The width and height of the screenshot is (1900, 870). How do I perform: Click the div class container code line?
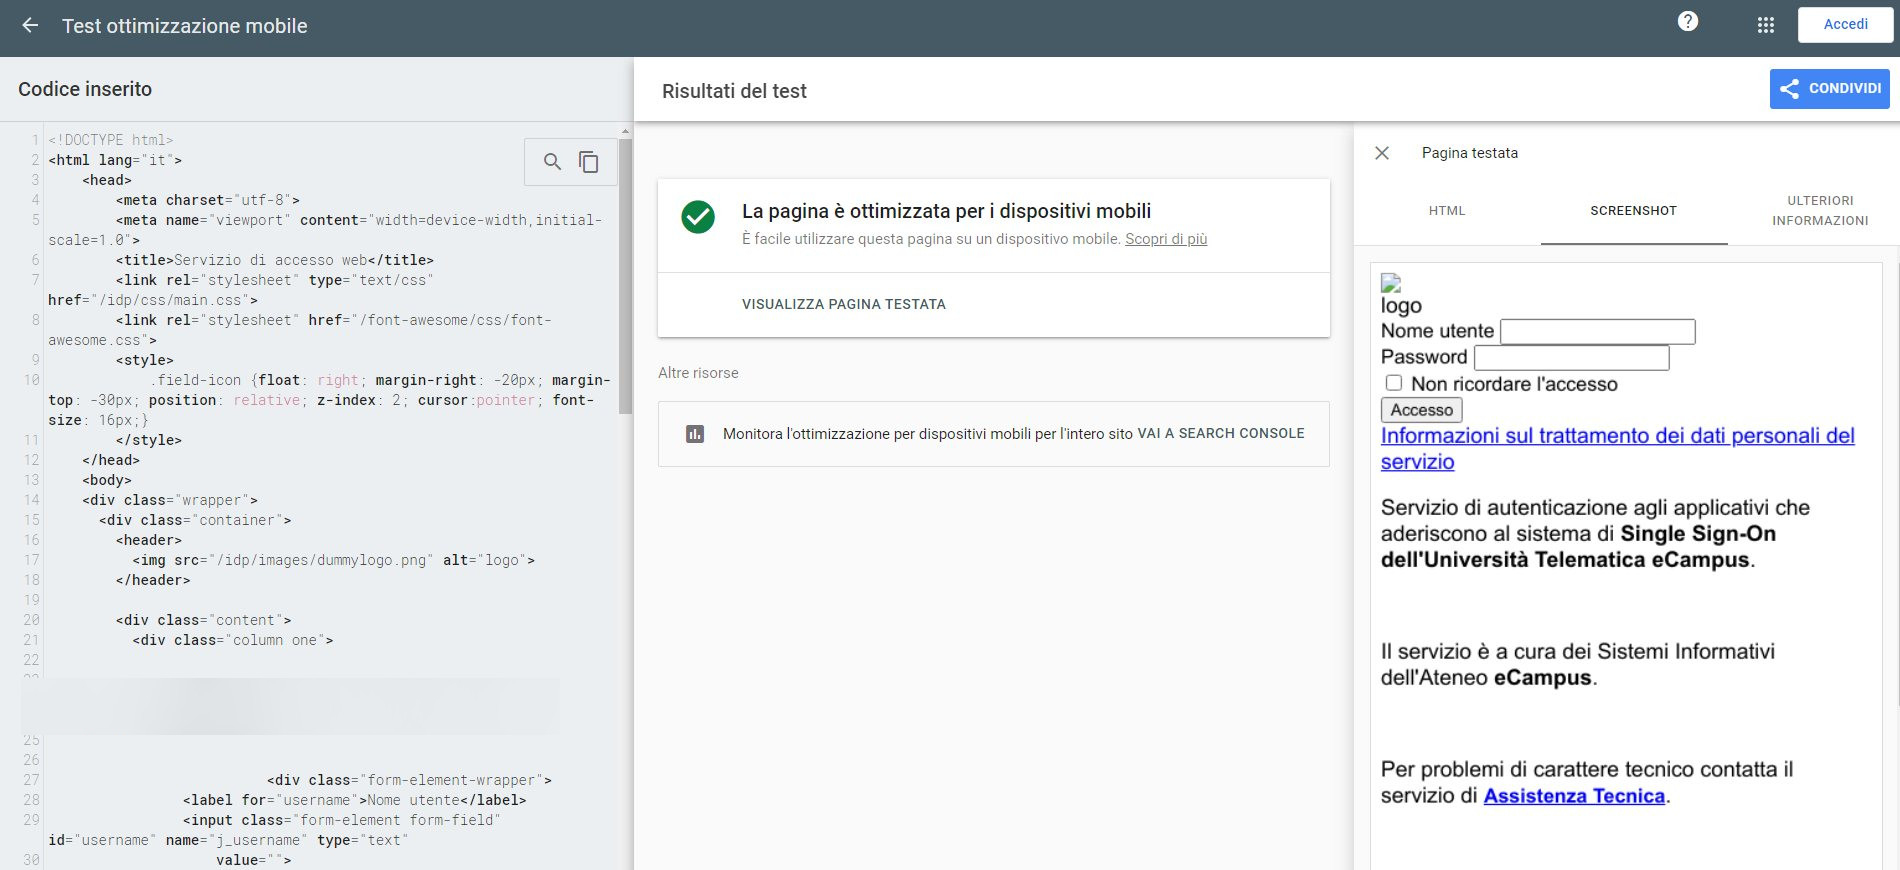[196, 520]
